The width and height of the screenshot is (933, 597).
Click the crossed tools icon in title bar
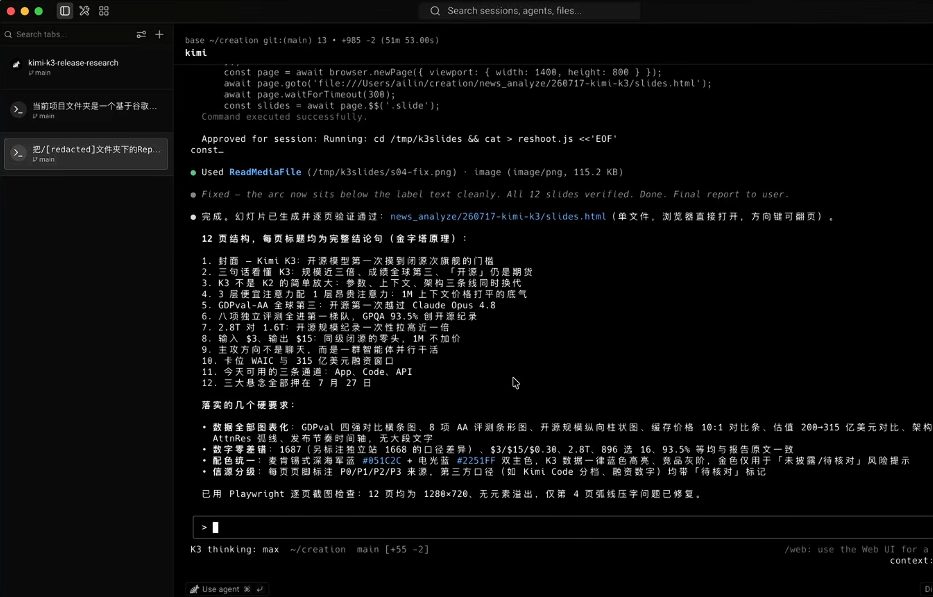(84, 11)
